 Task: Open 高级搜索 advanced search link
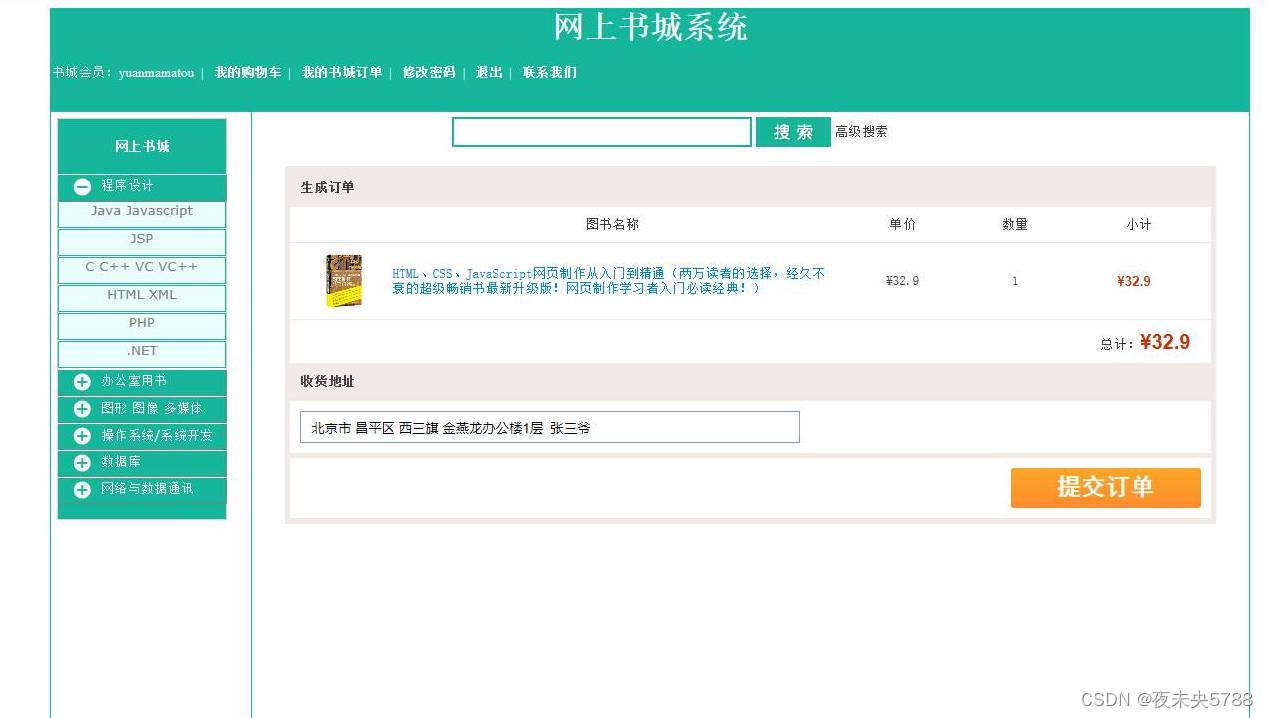[x=861, y=131]
